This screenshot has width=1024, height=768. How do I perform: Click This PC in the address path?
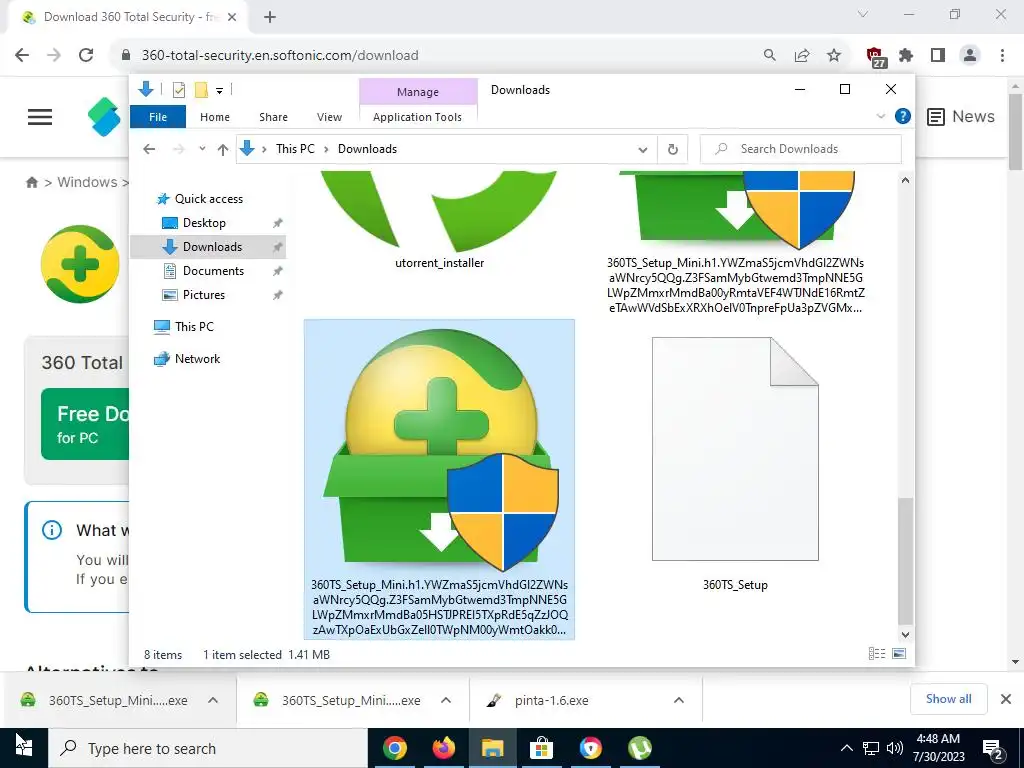(x=295, y=149)
